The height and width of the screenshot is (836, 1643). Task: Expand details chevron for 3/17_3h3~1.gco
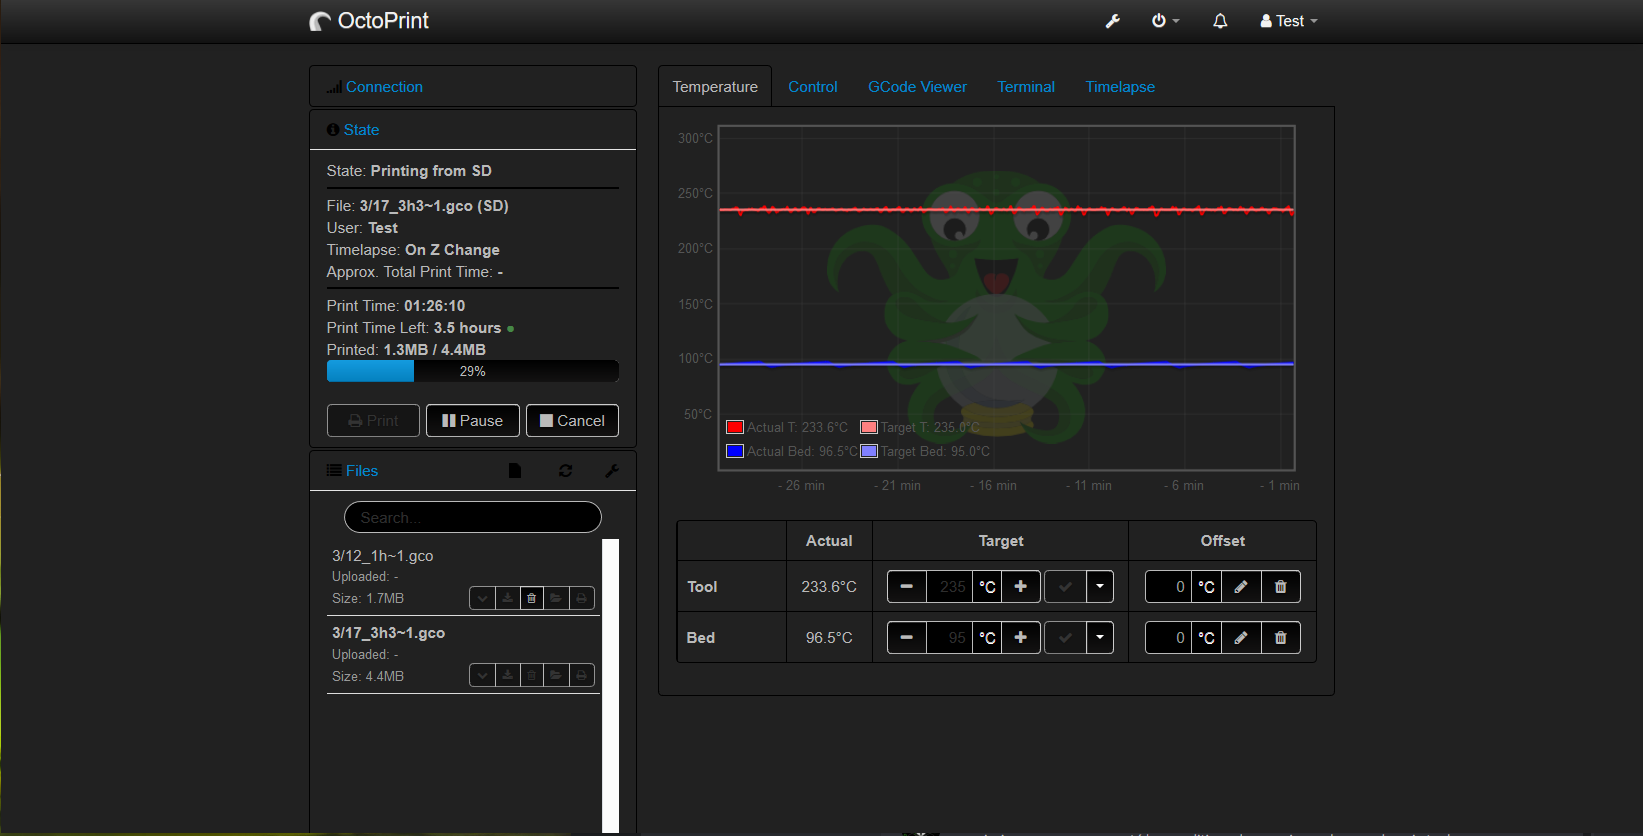click(x=483, y=676)
